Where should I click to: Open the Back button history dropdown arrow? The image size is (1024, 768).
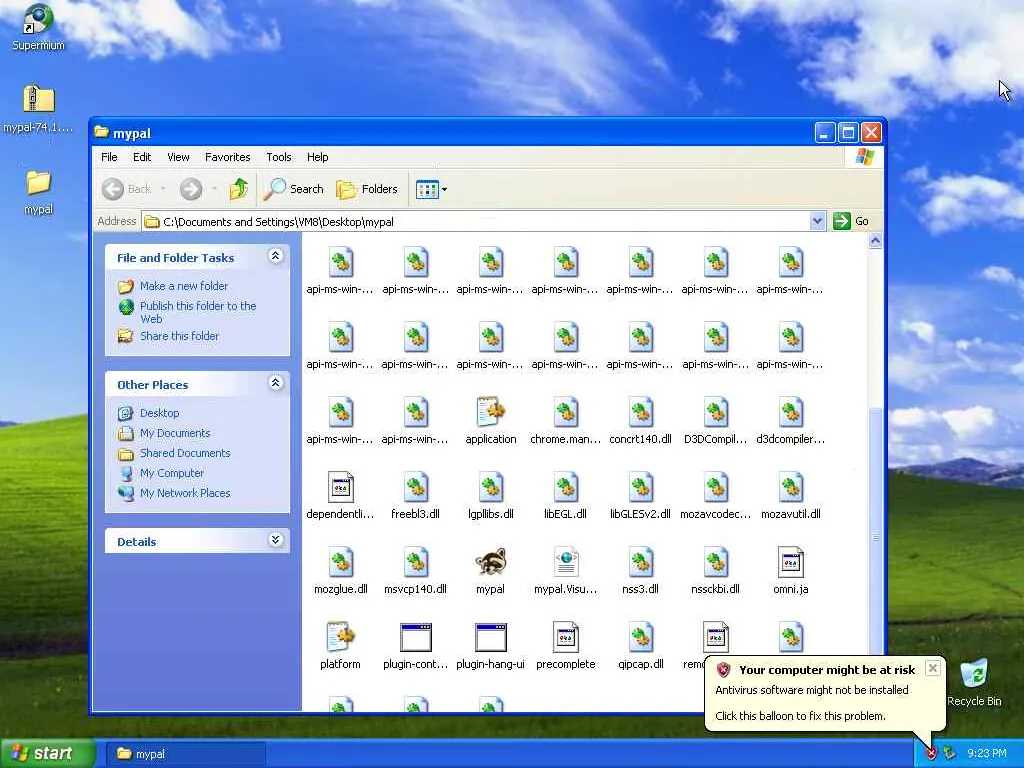coord(163,189)
